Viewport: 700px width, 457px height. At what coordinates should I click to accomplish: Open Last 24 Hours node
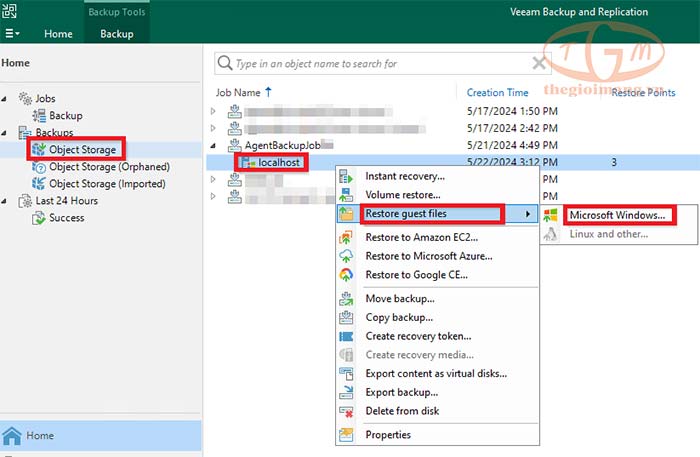67,201
